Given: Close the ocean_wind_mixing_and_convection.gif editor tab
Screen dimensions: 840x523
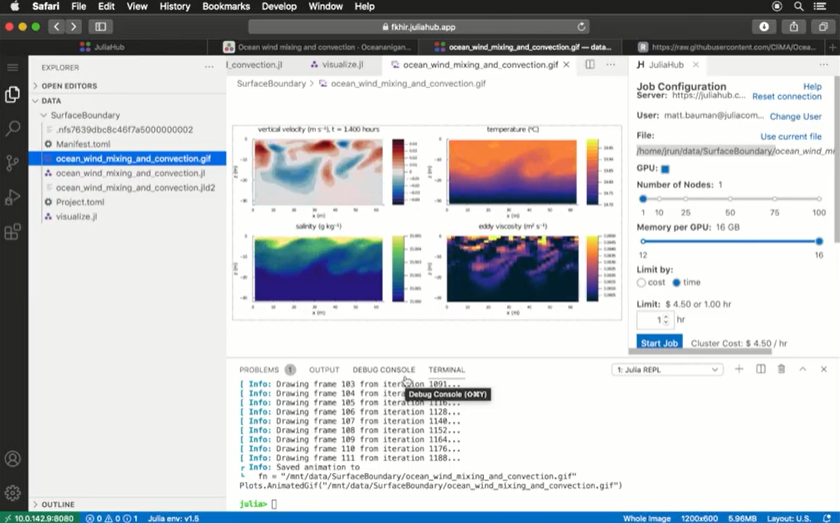Looking at the screenshot, I should [566, 64].
